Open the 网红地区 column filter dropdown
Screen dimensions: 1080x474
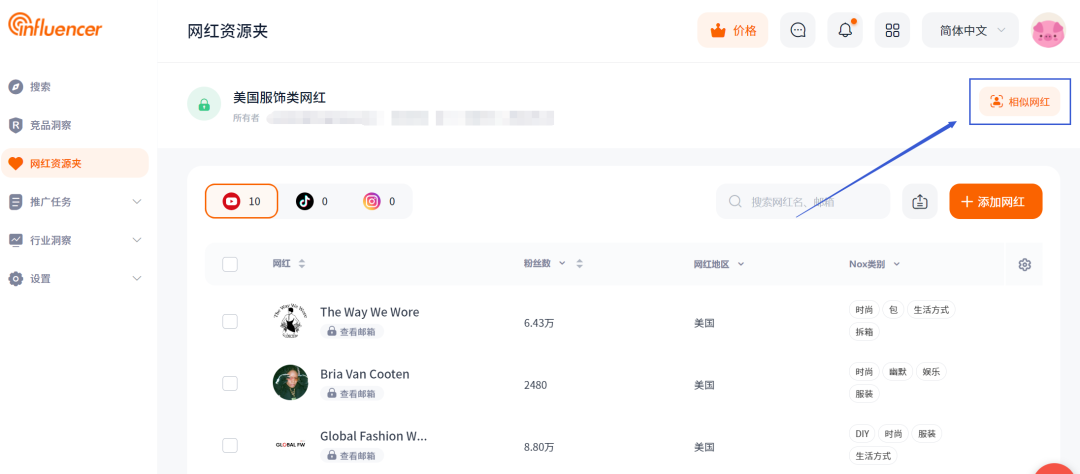point(719,264)
